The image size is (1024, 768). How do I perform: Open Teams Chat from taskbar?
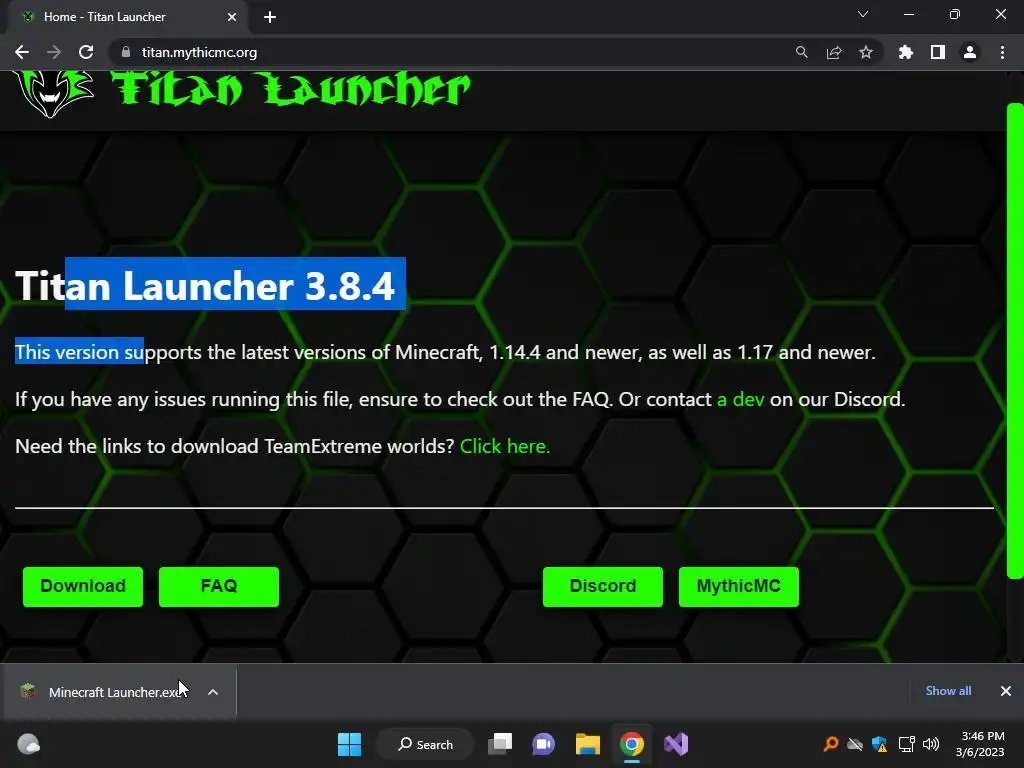point(543,744)
